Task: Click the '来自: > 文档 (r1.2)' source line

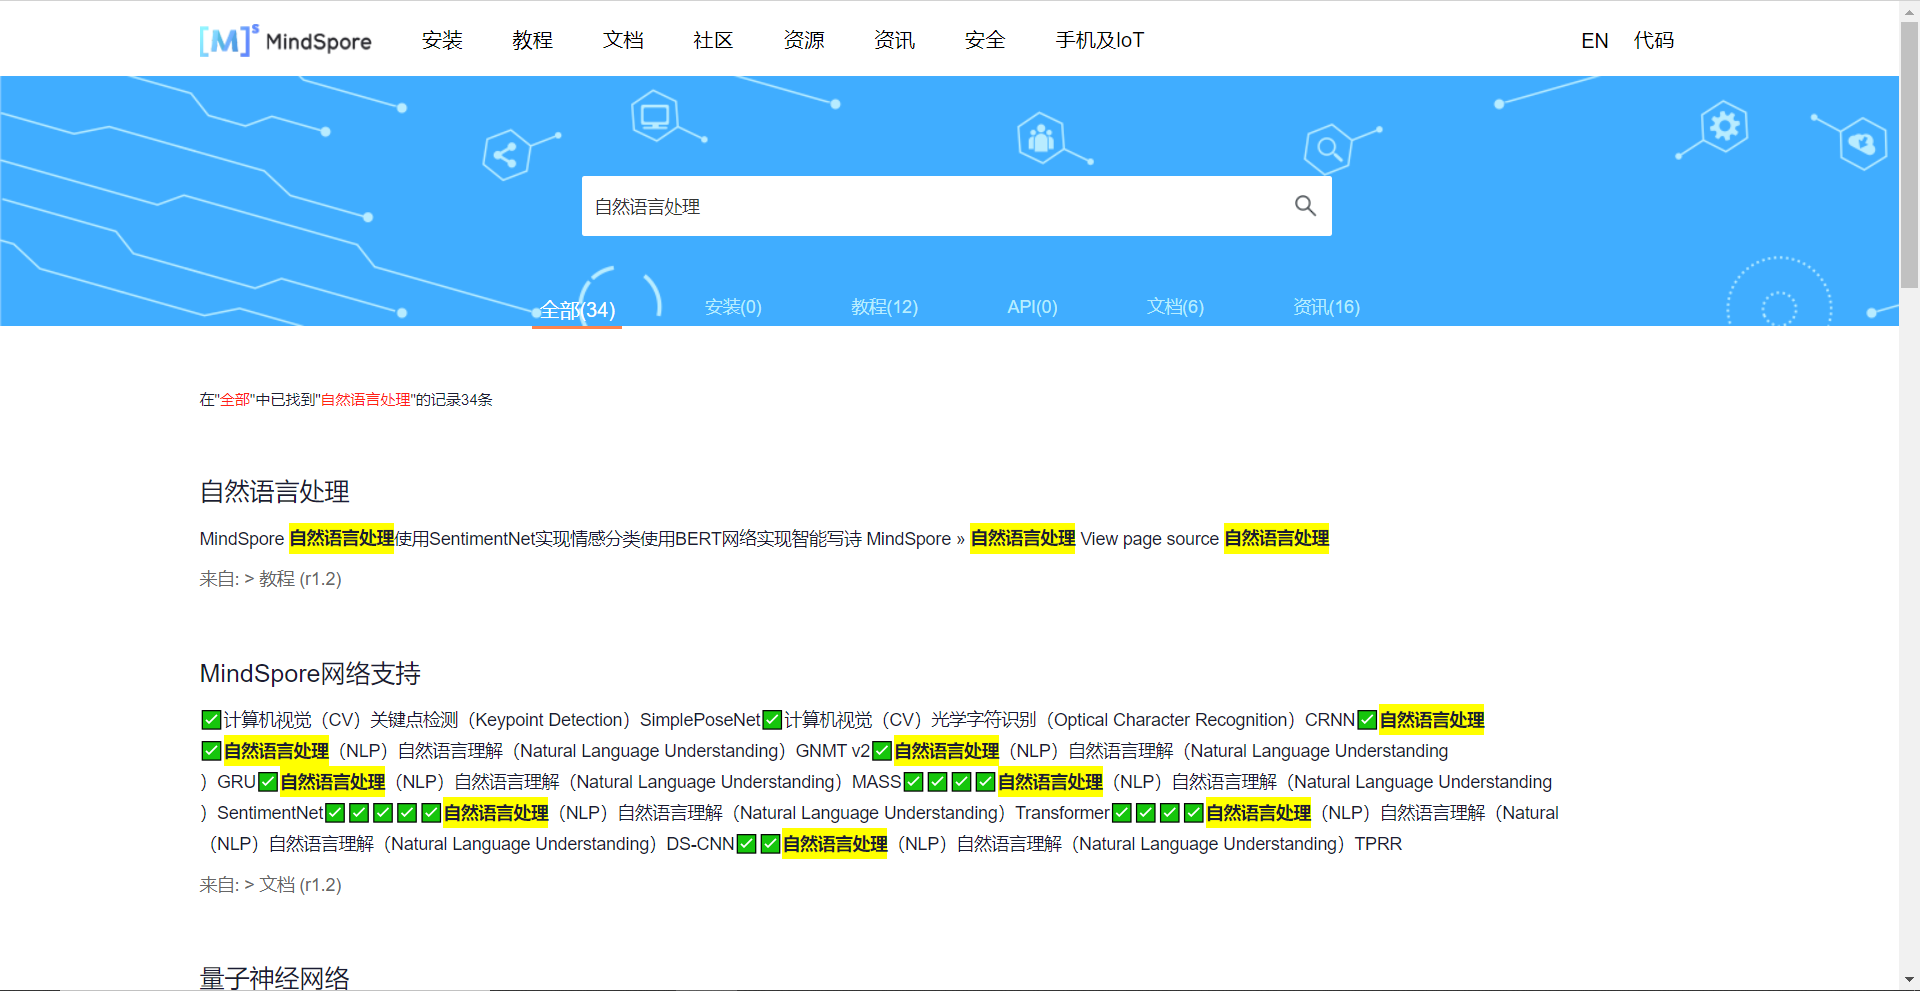Action: [x=271, y=885]
